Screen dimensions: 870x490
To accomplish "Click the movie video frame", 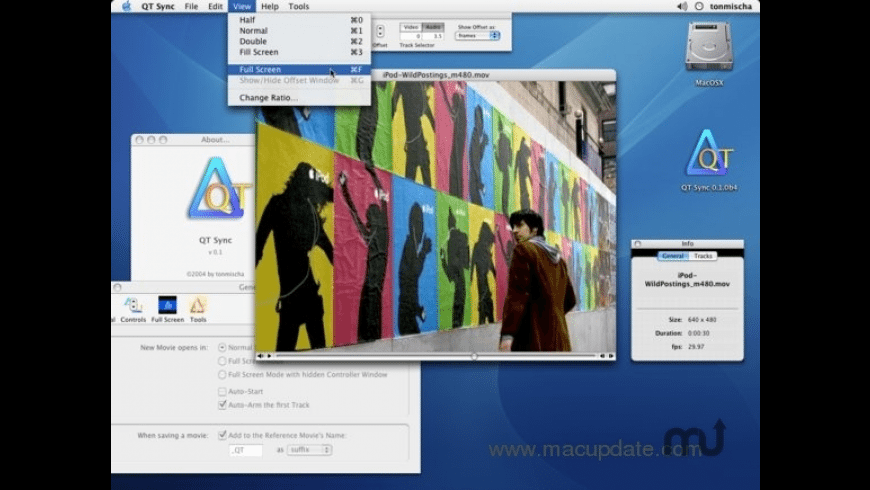I will tap(436, 216).
